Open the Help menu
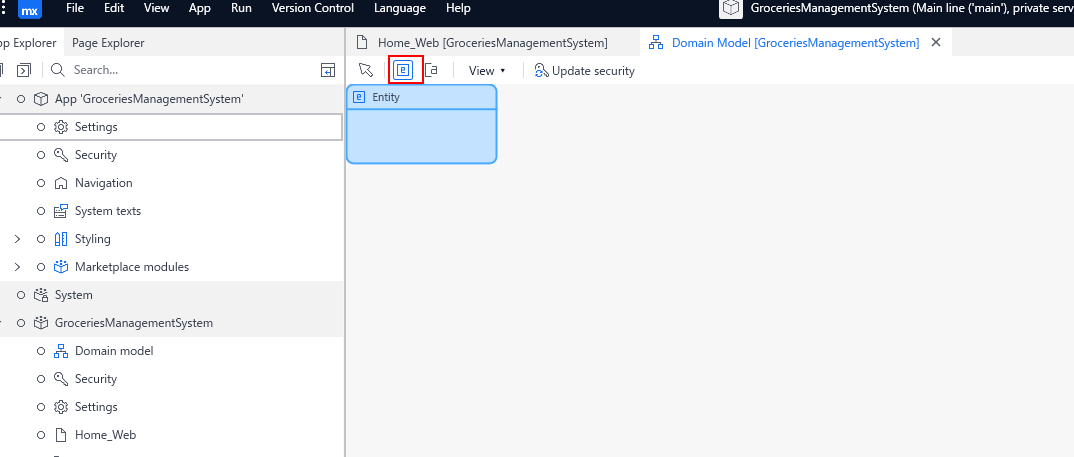1074x457 pixels. 458,8
